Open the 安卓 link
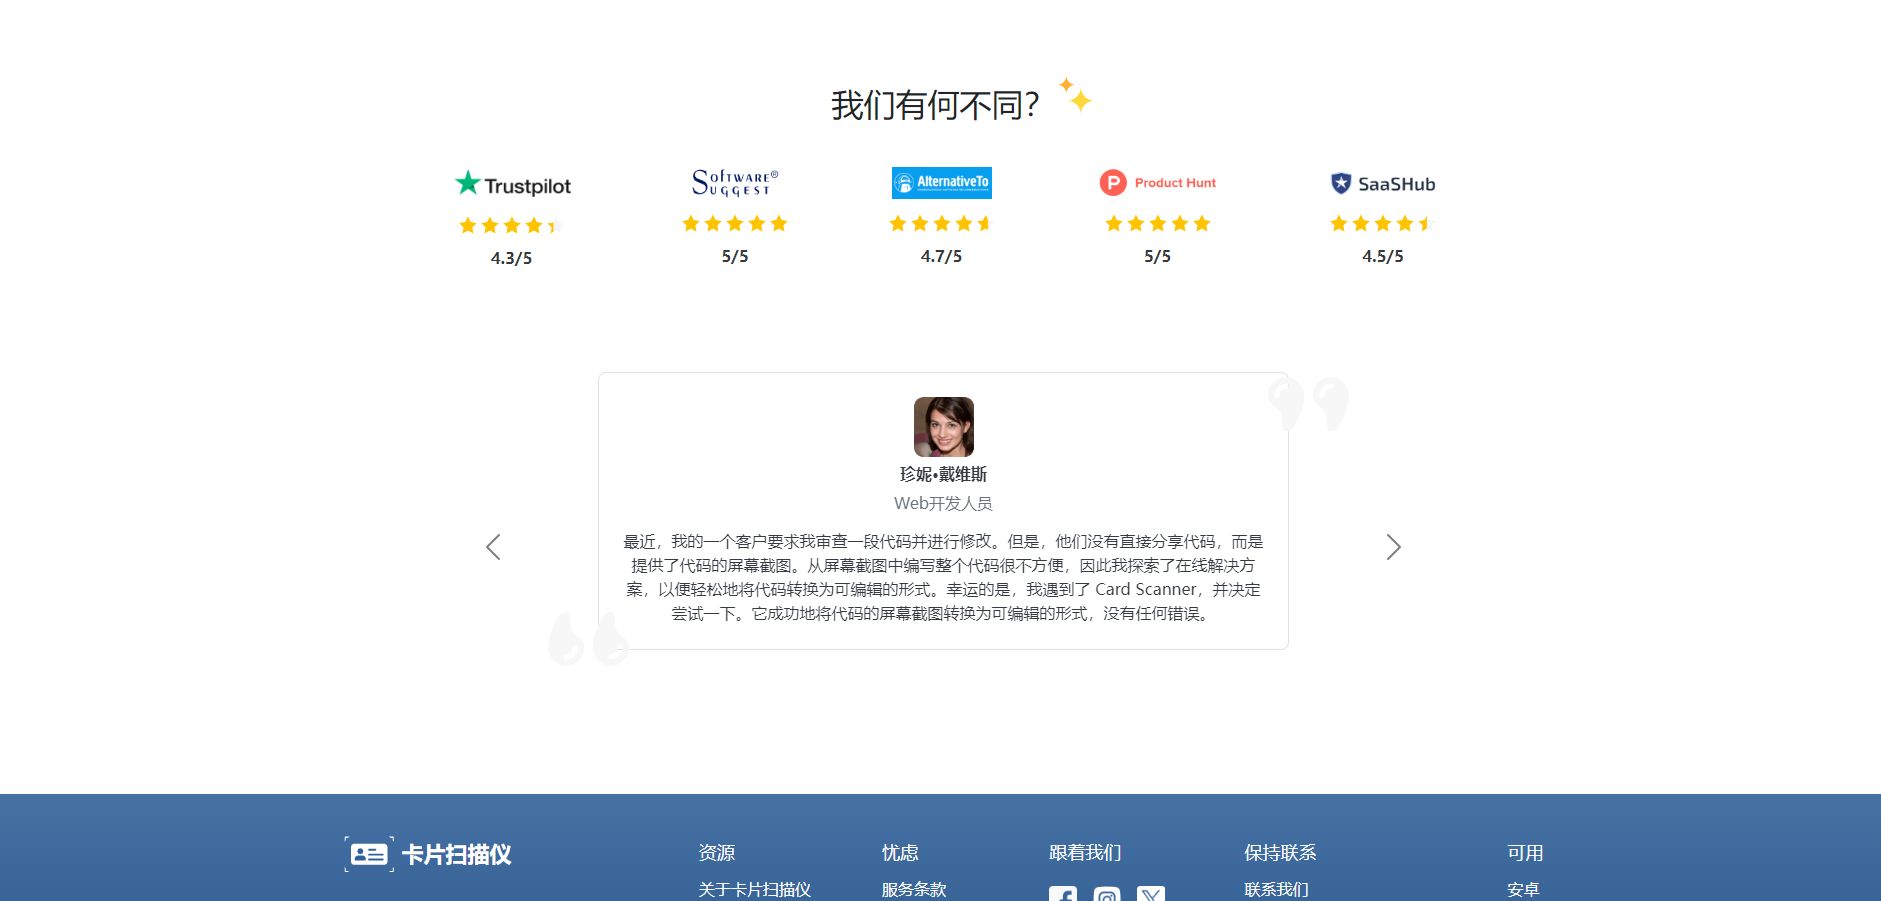The height and width of the screenshot is (901, 1881). pyautogui.click(x=1523, y=889)
